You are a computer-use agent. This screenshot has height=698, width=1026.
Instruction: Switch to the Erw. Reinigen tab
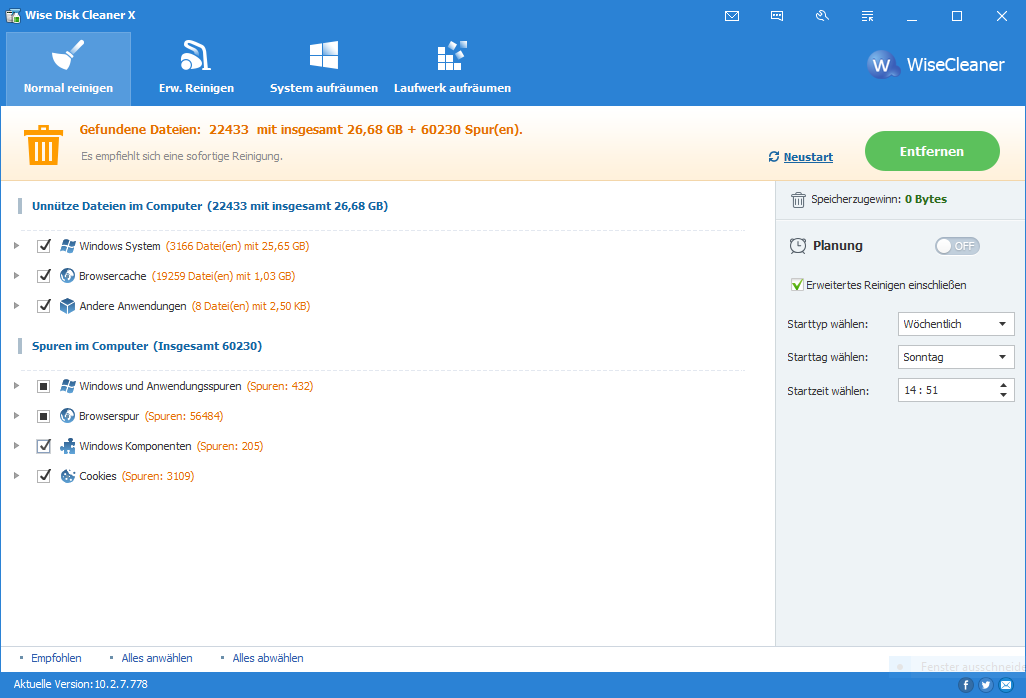pyautogui.click(x=196, y=68)
